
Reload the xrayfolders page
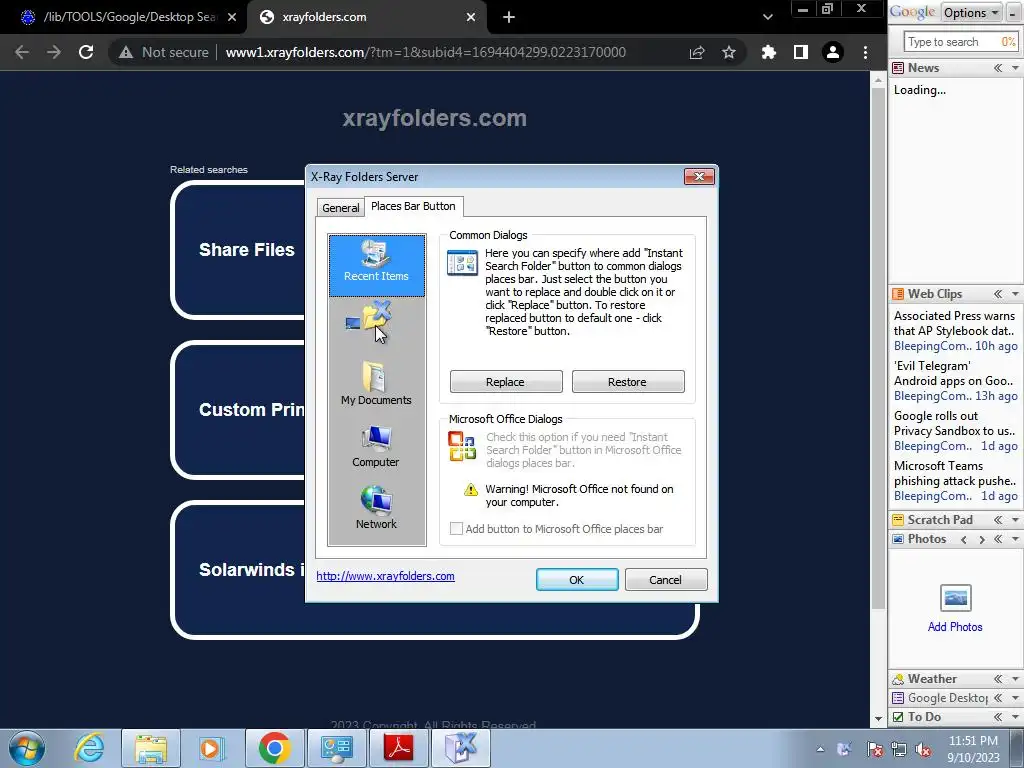click(x=86, y=52)
